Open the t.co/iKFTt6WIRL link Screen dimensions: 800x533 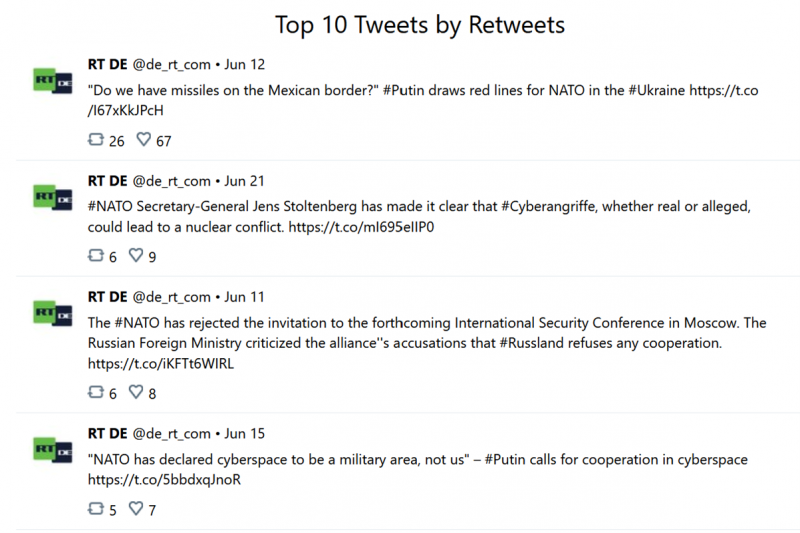point(161,364)
